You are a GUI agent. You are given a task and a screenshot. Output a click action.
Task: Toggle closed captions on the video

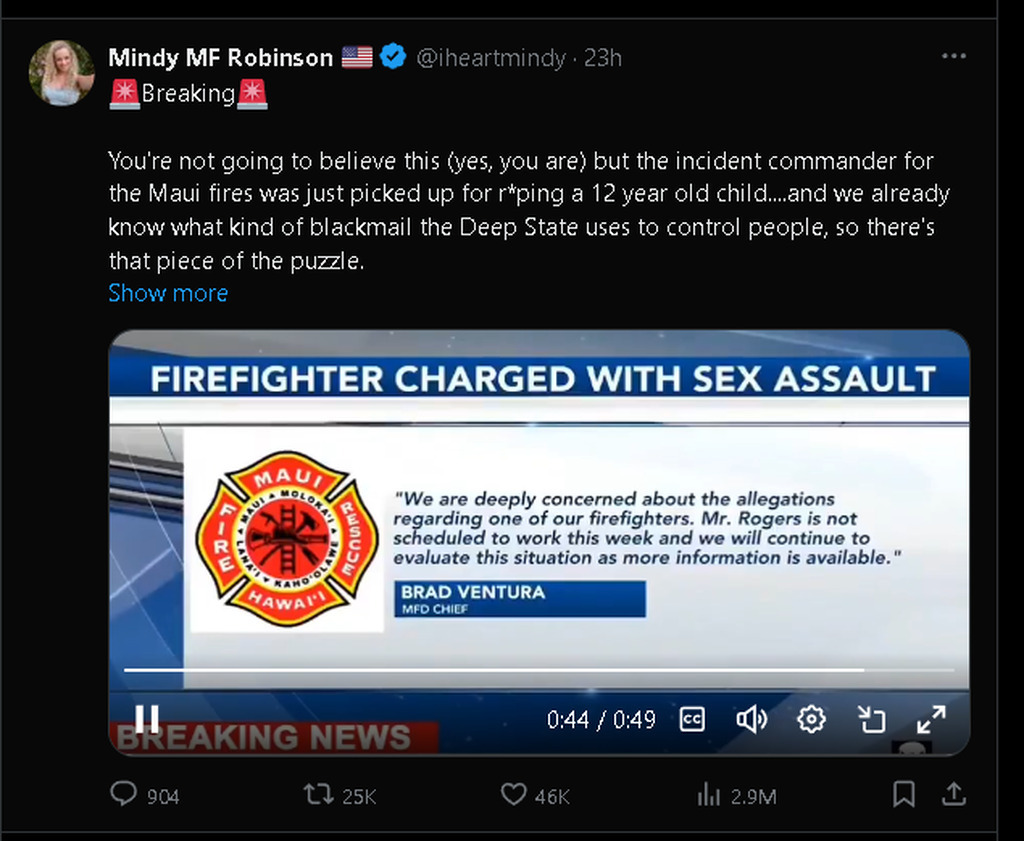tap(692, 719)
